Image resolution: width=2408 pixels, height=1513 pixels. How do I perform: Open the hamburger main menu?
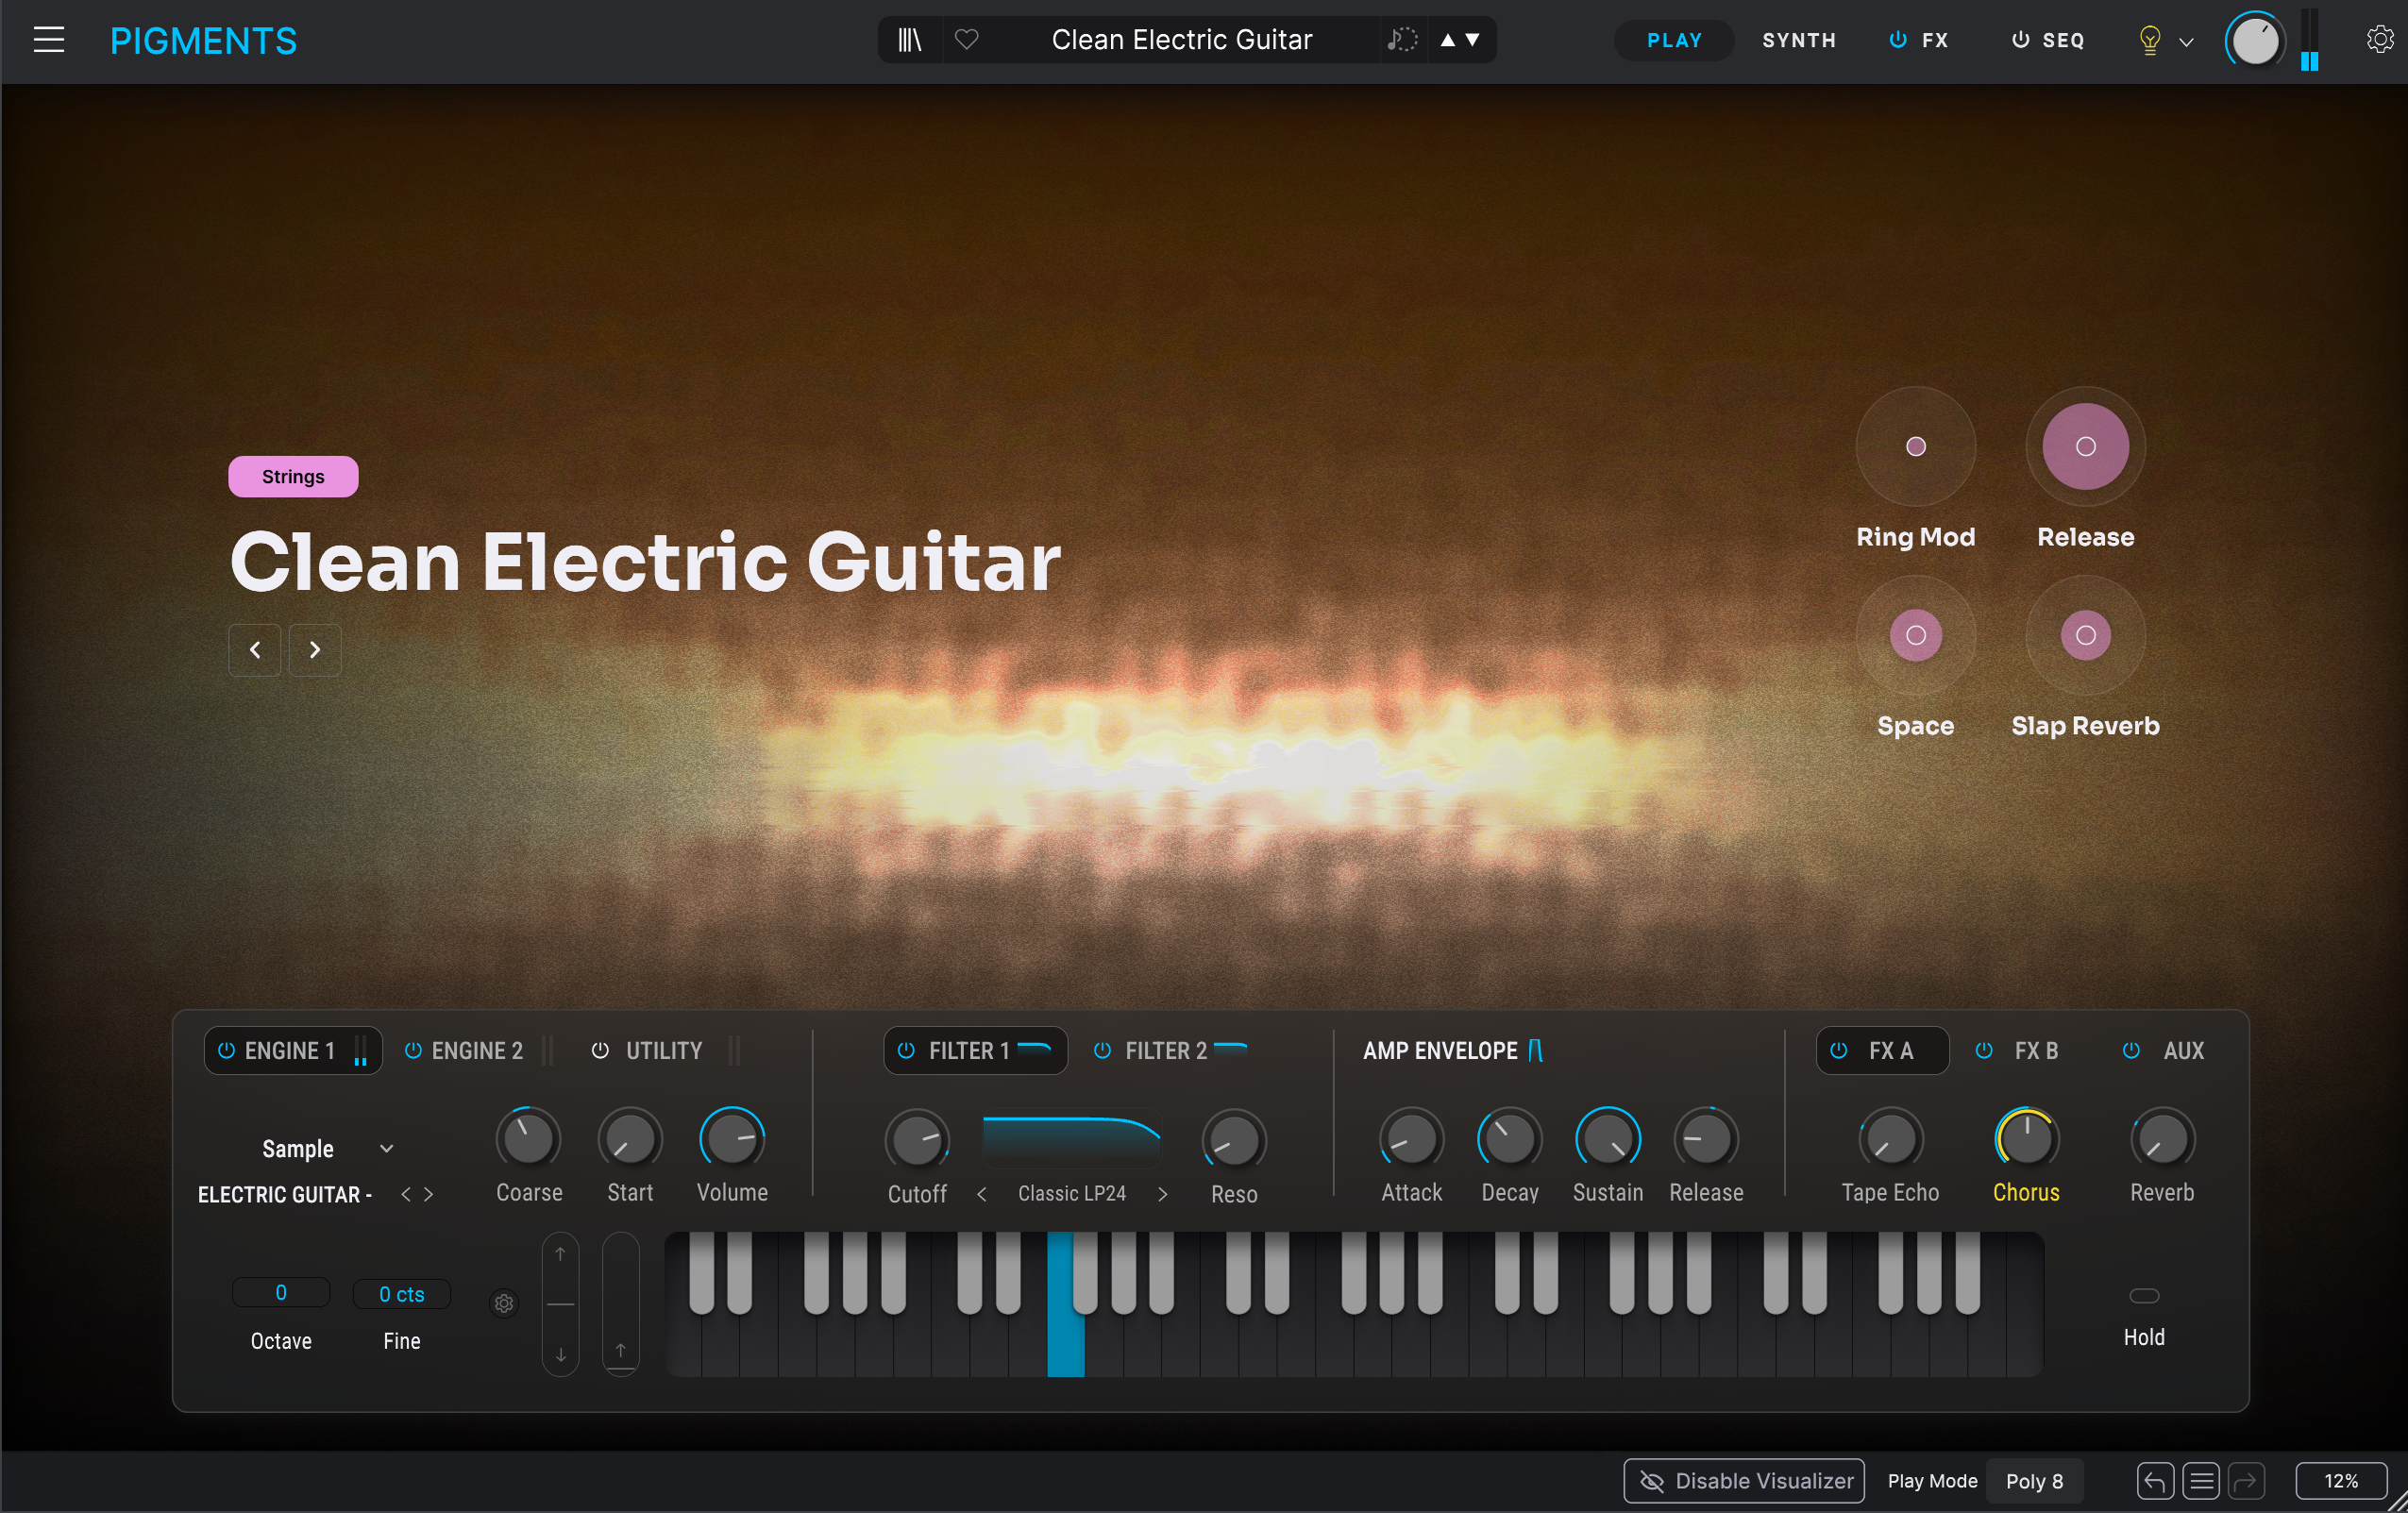pyautogui.click(x=48, y=40)
